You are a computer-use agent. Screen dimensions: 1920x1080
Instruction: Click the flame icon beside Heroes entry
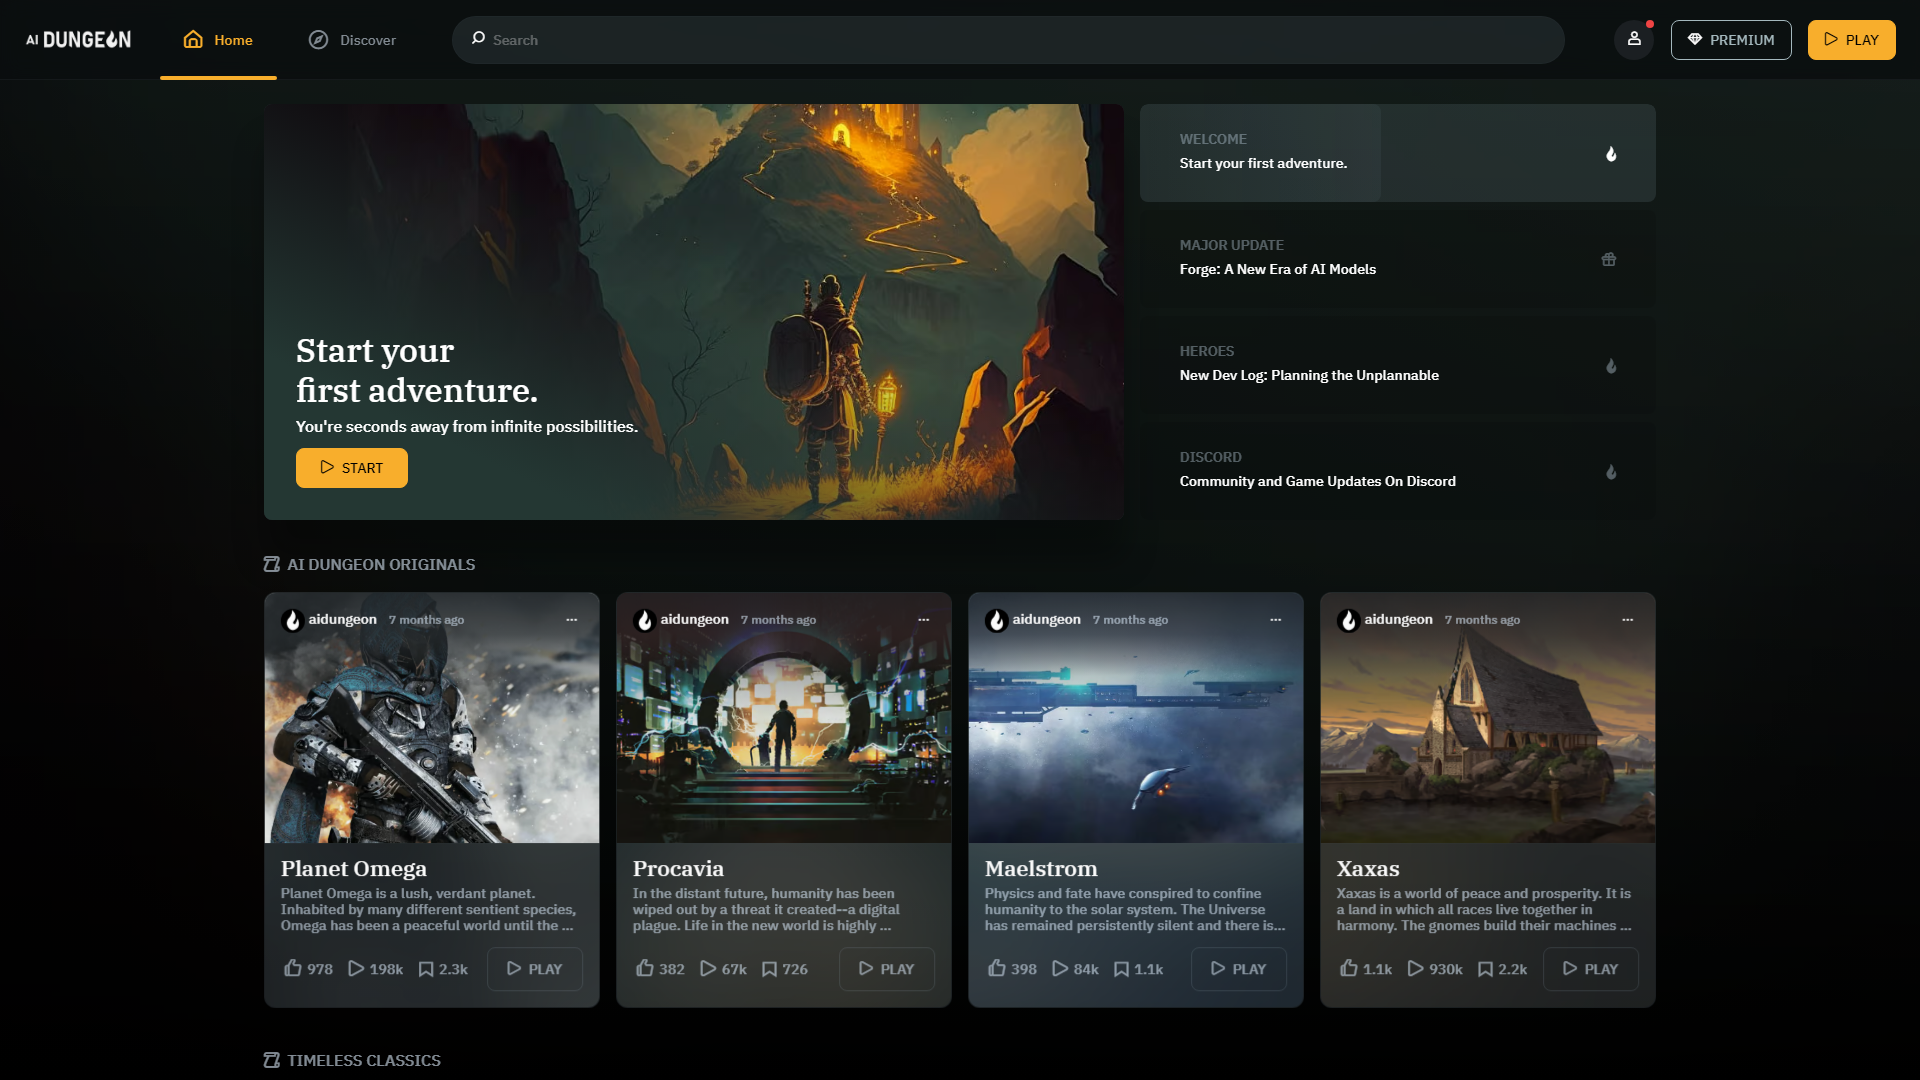(1611, 365)
